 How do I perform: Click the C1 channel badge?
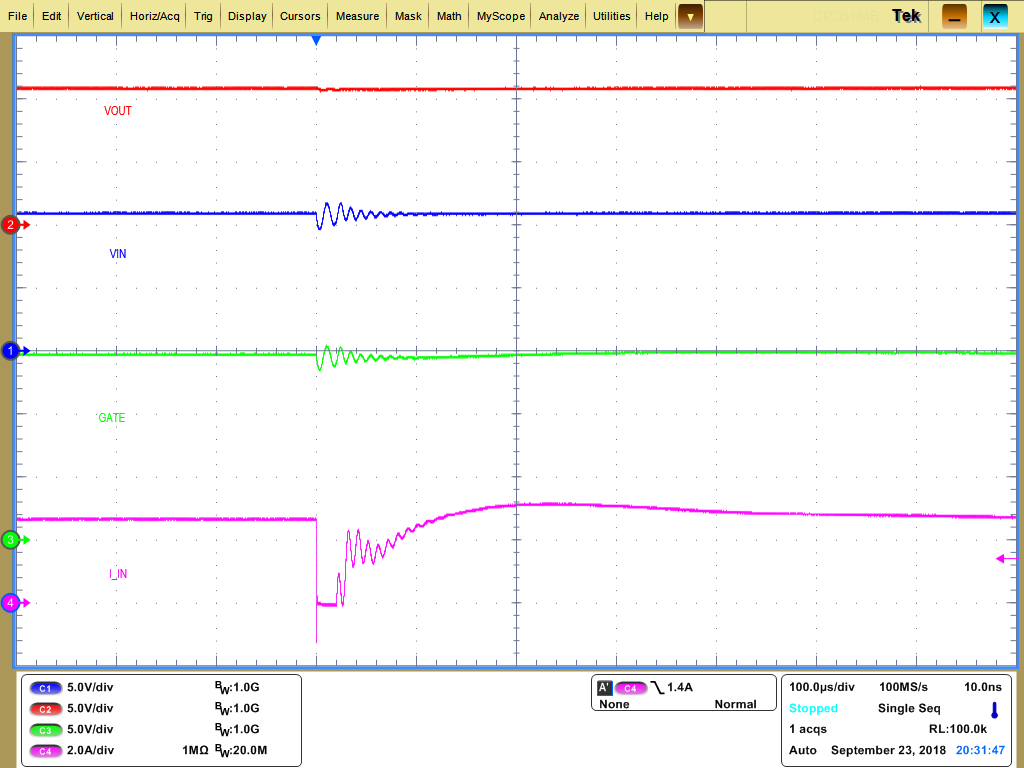[45, 688]
